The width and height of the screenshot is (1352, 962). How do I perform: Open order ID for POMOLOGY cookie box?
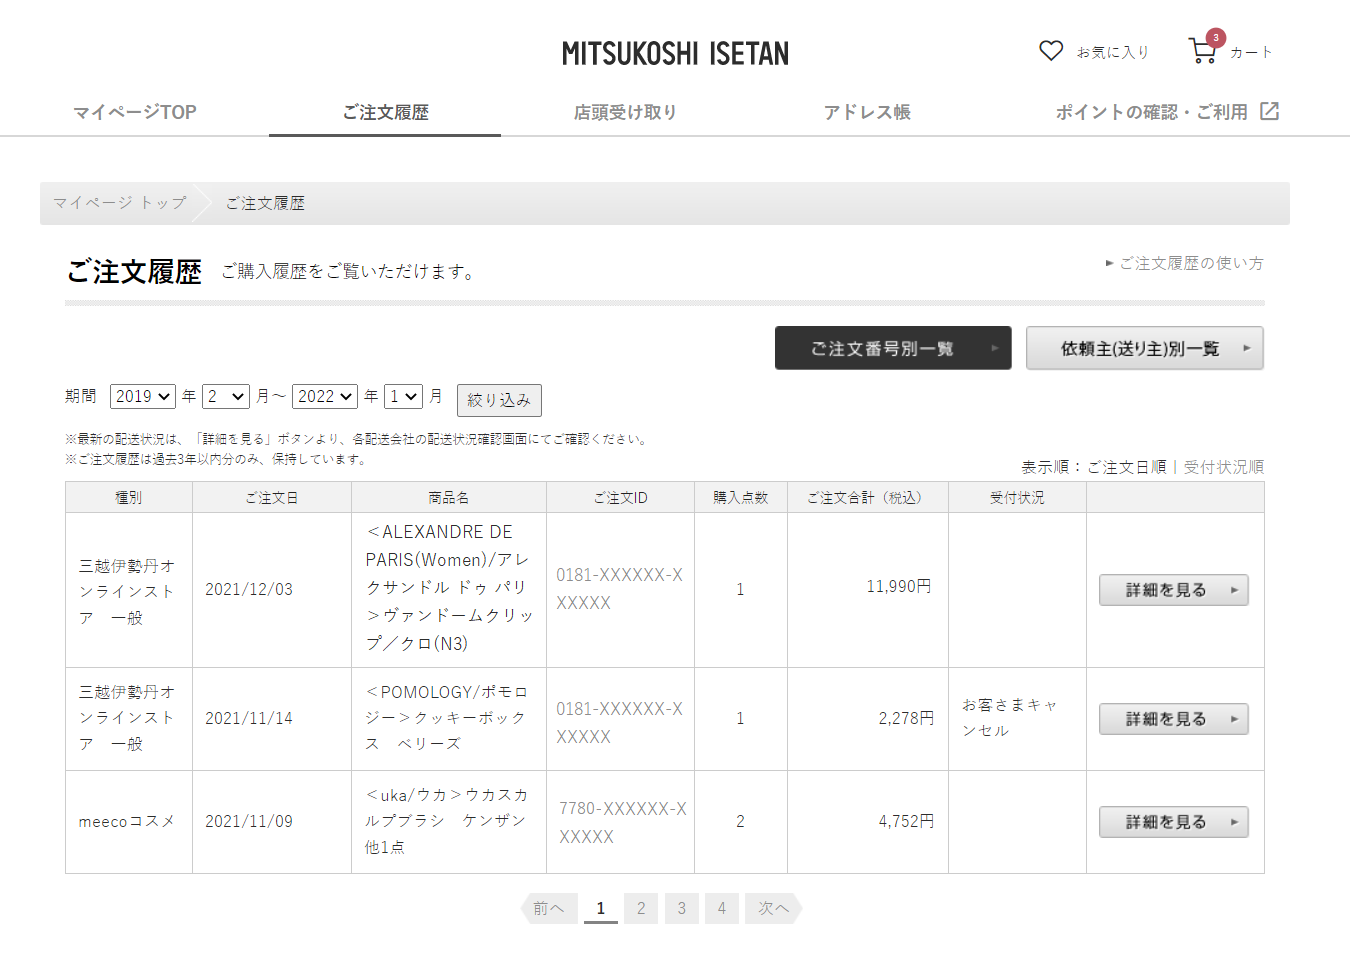pos(619,723)
